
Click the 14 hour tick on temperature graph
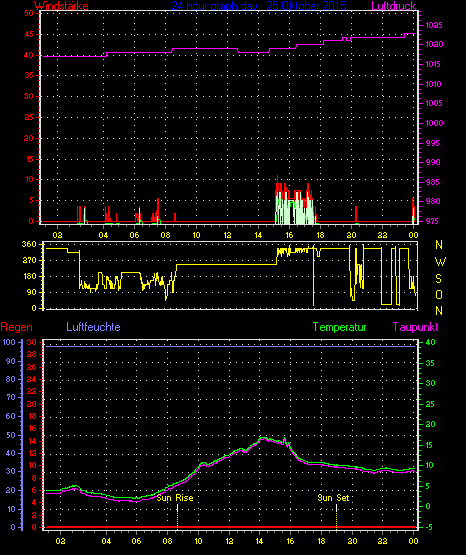259,541
